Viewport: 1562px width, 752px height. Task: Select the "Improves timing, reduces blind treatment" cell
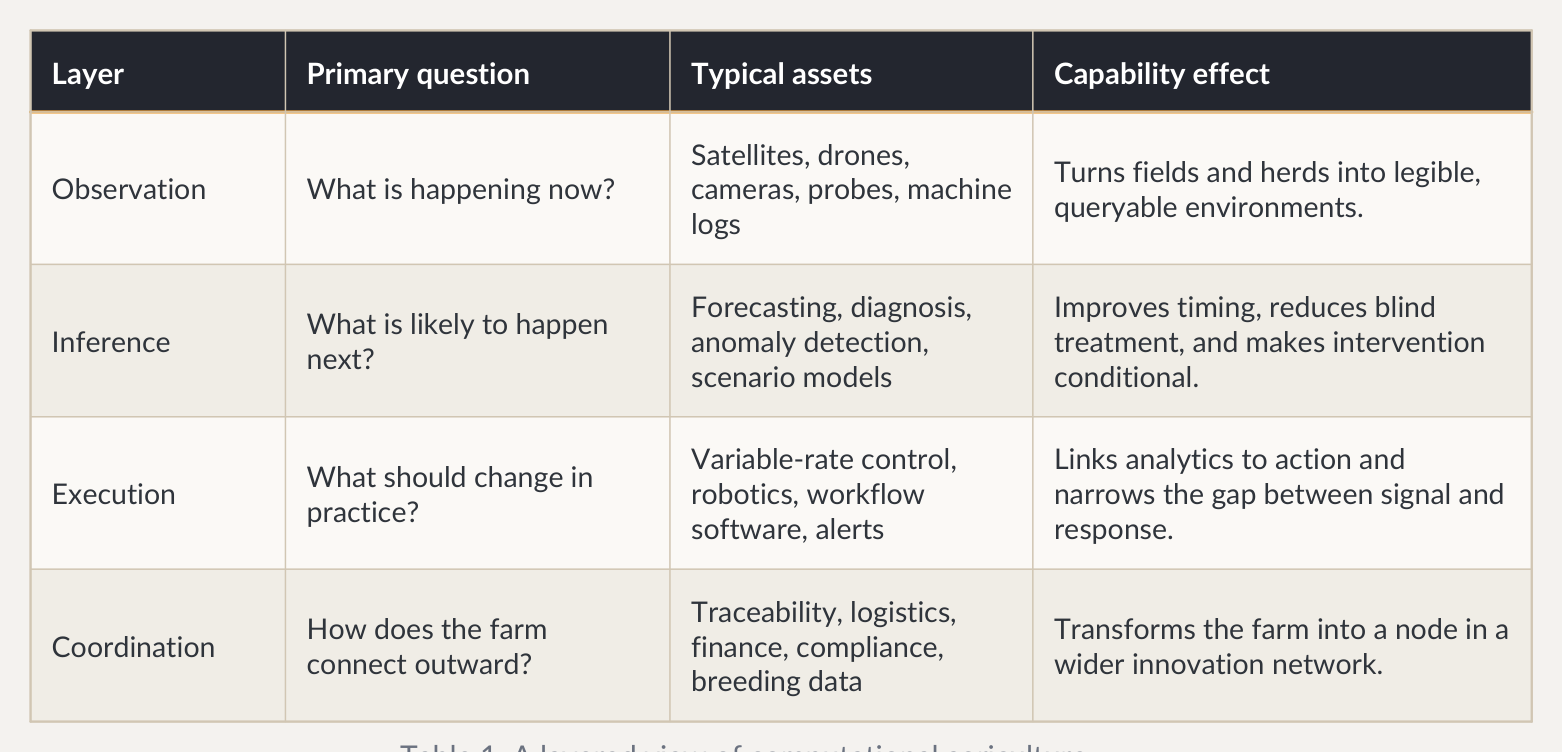1268,342
